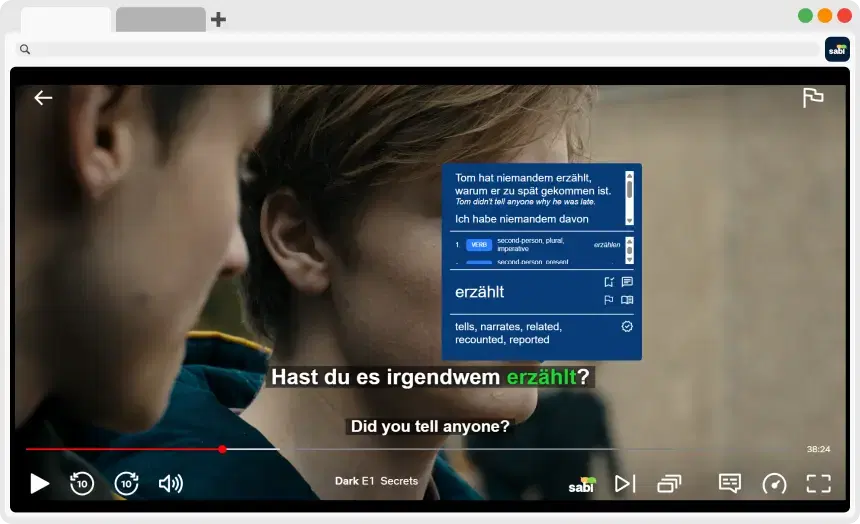The width and height of the screenshot is (860, 524).
Task: Open the playback speed gauge icon
Action: point(774,484)
